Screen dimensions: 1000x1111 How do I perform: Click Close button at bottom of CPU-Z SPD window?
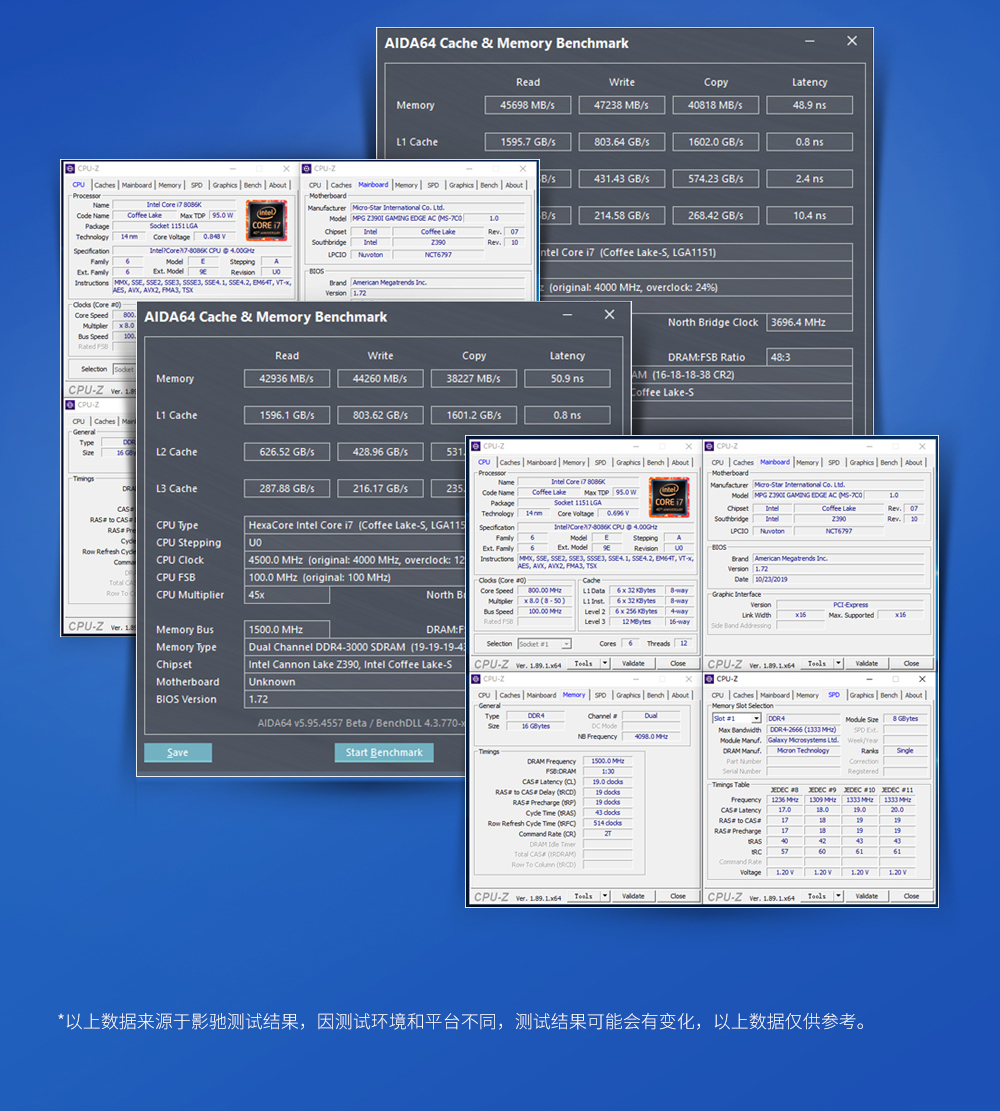click(x=911, y=896)
